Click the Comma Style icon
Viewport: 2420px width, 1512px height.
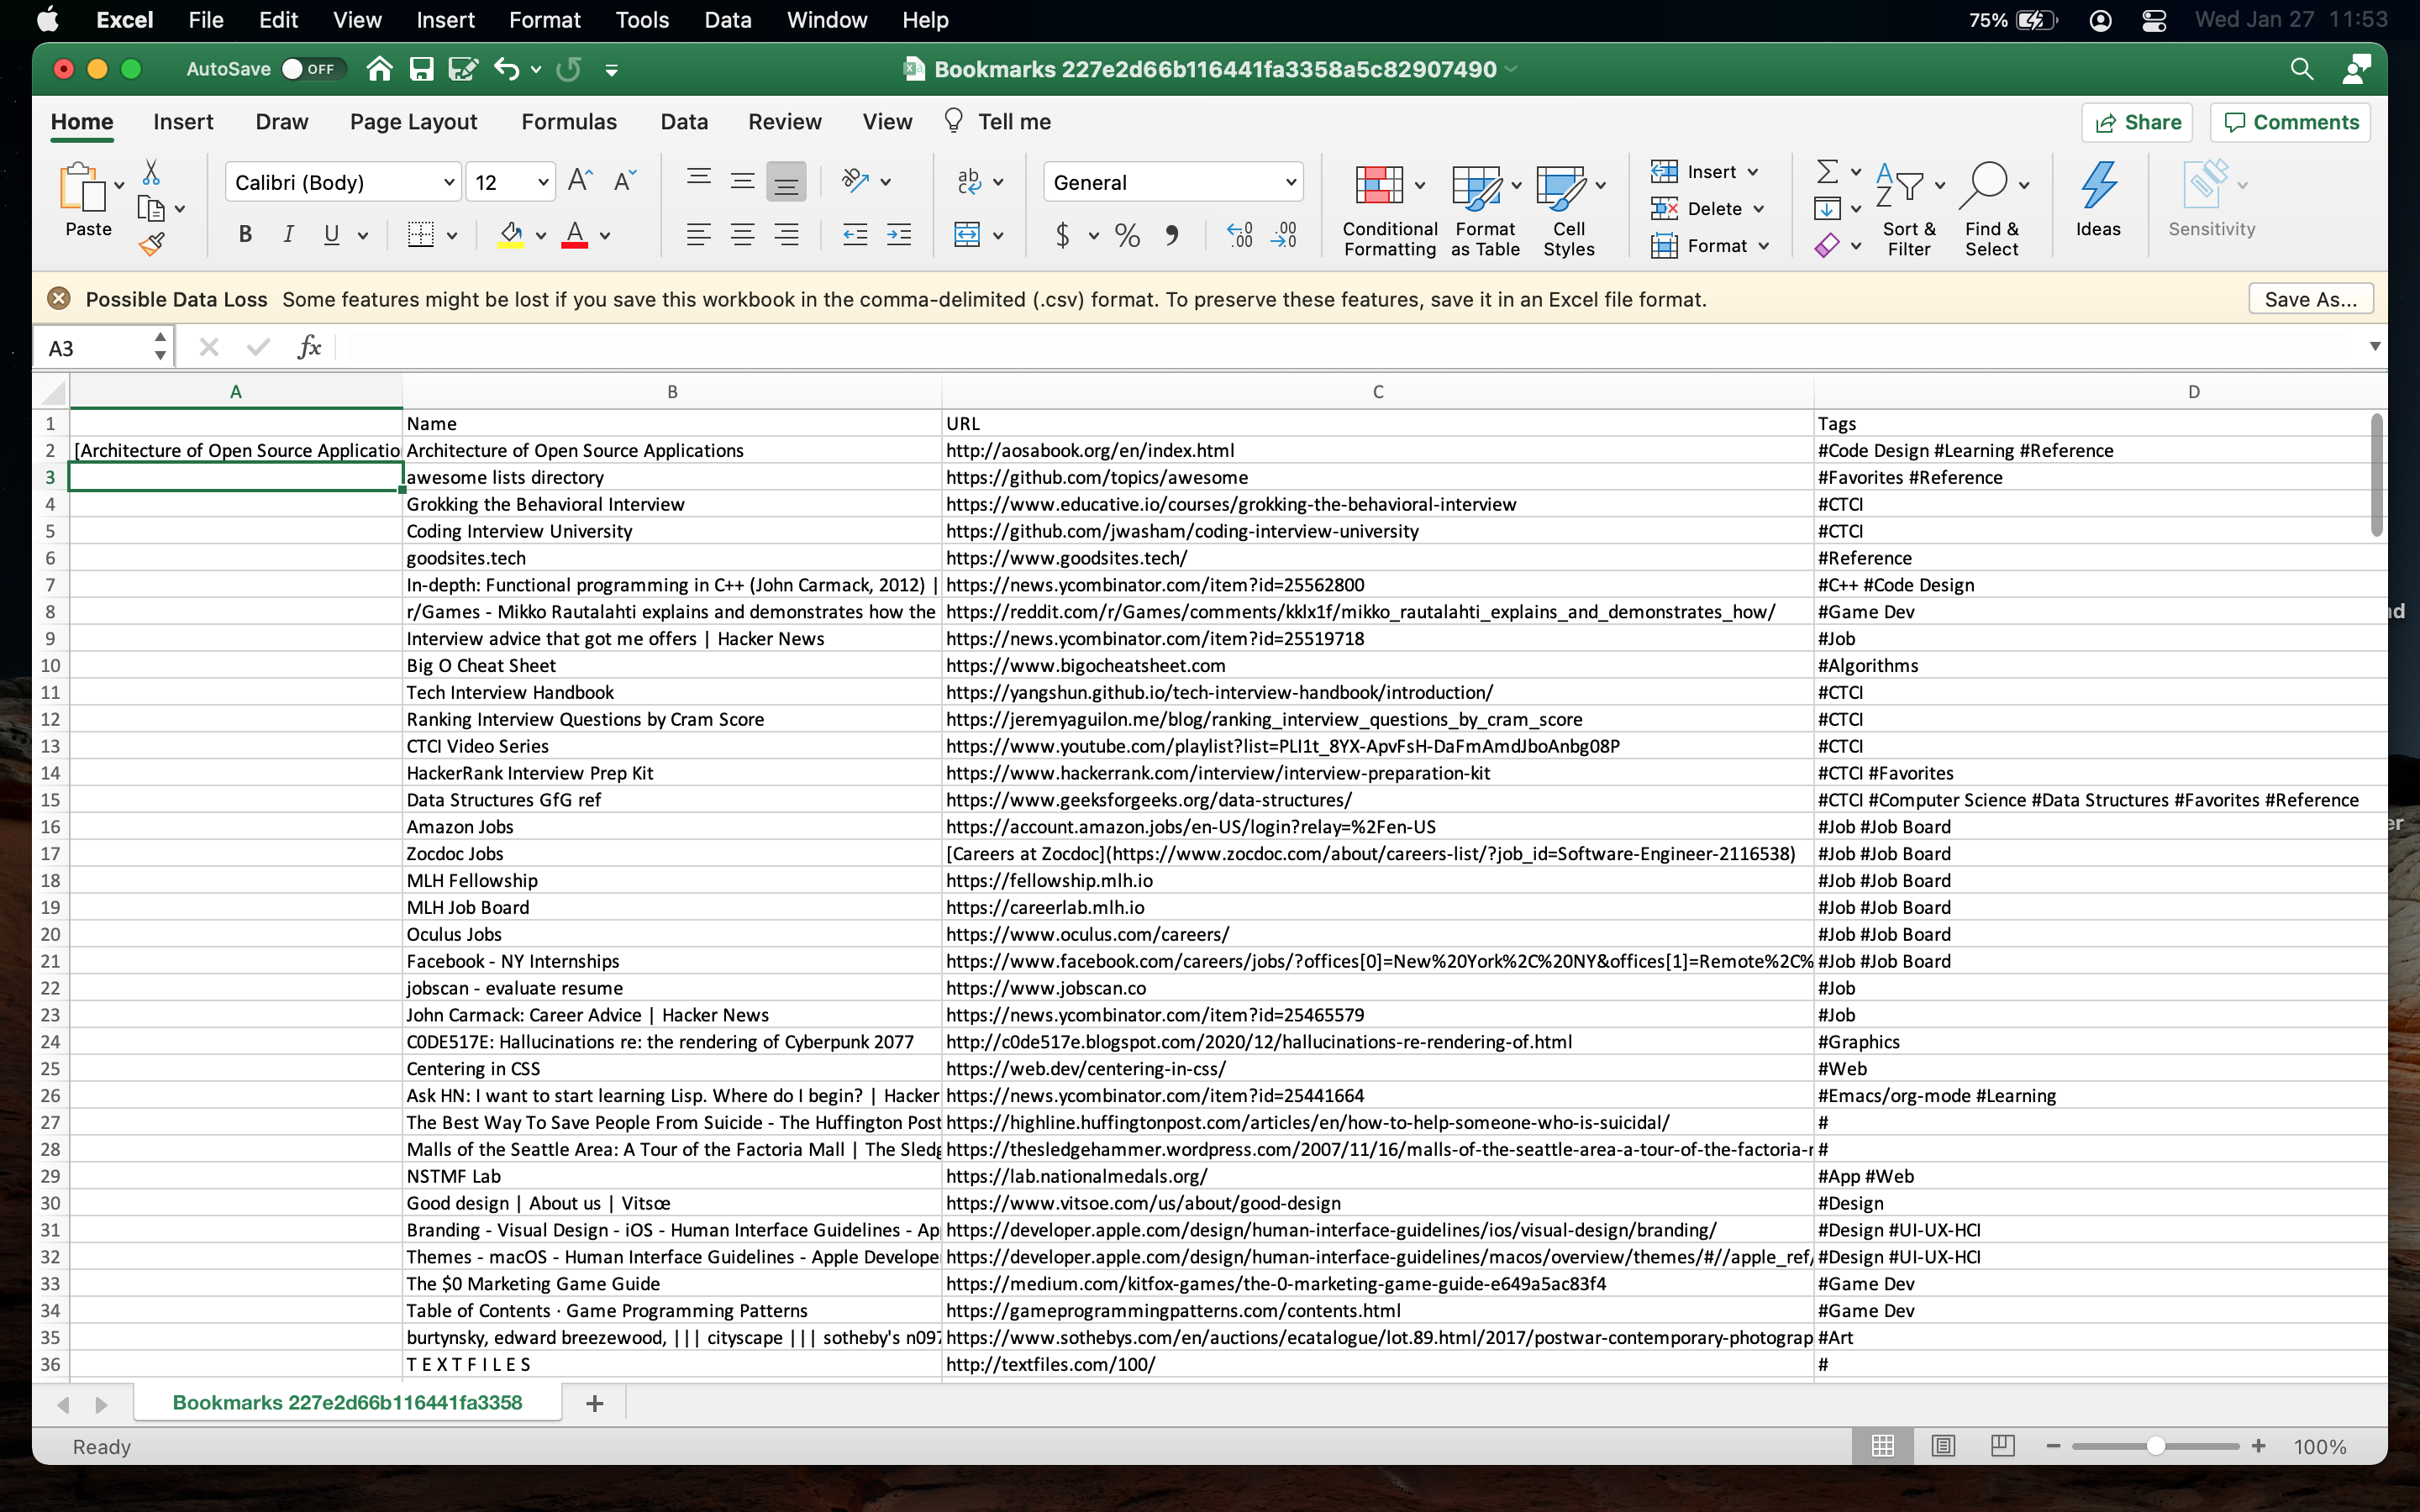[x=1171, y=235]
